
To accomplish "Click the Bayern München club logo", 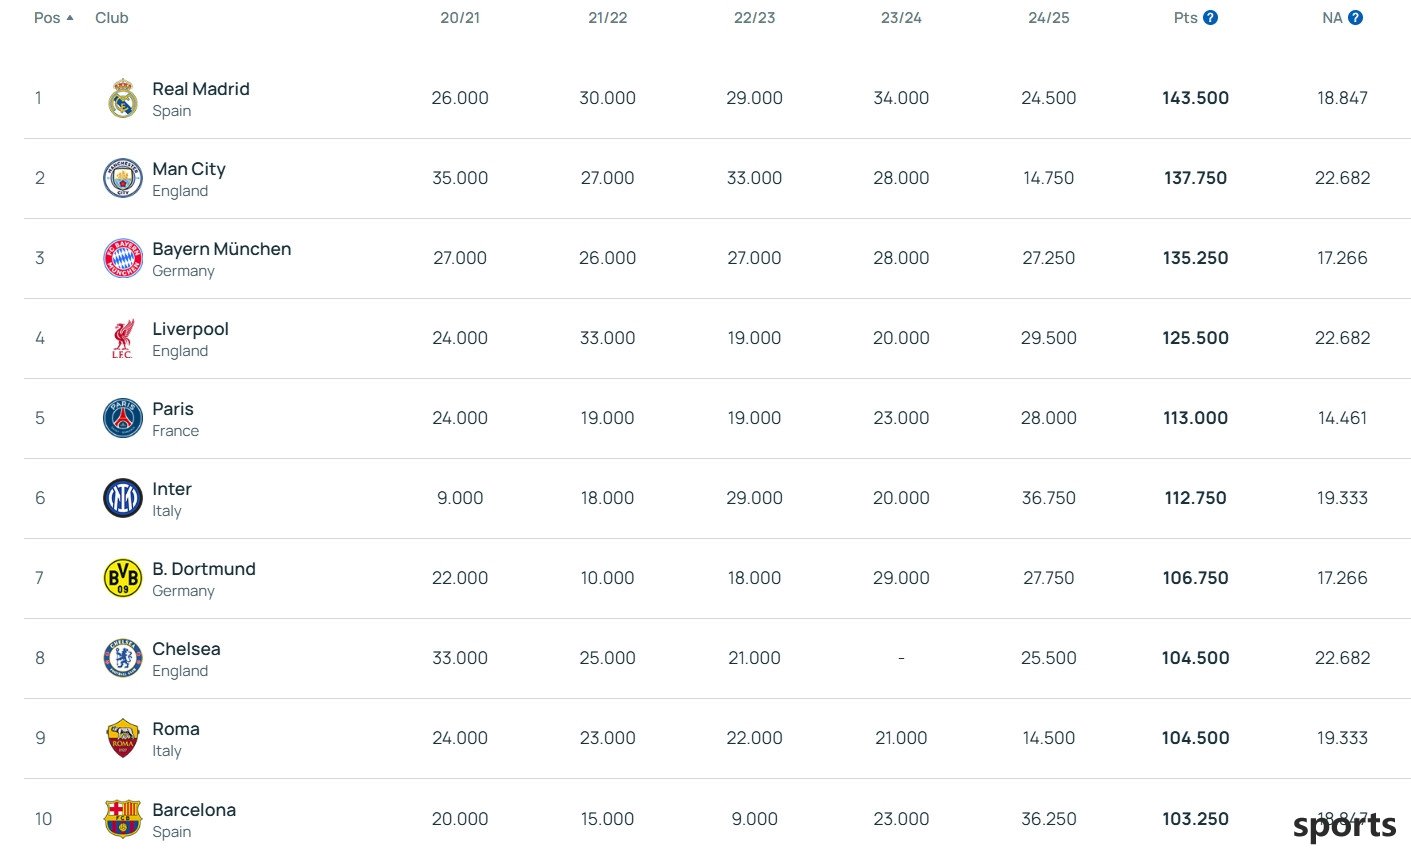I will pyautogui.click(x=123, y=258).
